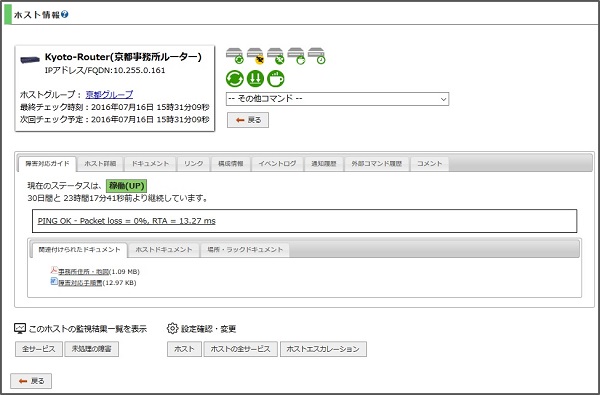Click 最終チェック時刻 timestamp line

[114, 107]
